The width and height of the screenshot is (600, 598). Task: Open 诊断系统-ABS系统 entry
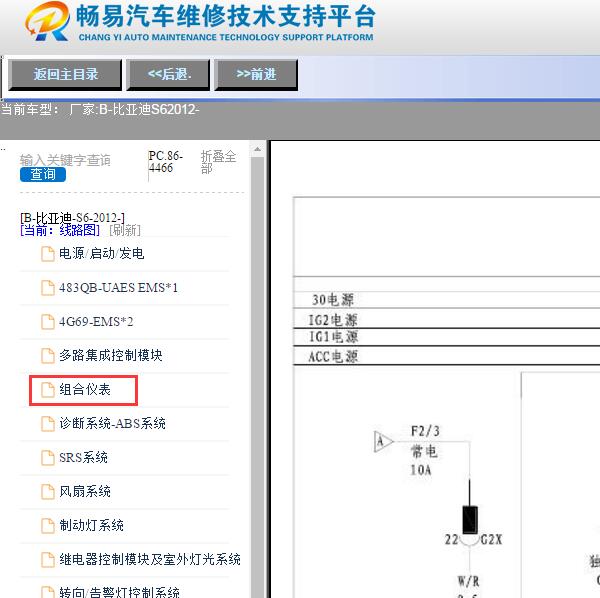(x=112, y=424)
